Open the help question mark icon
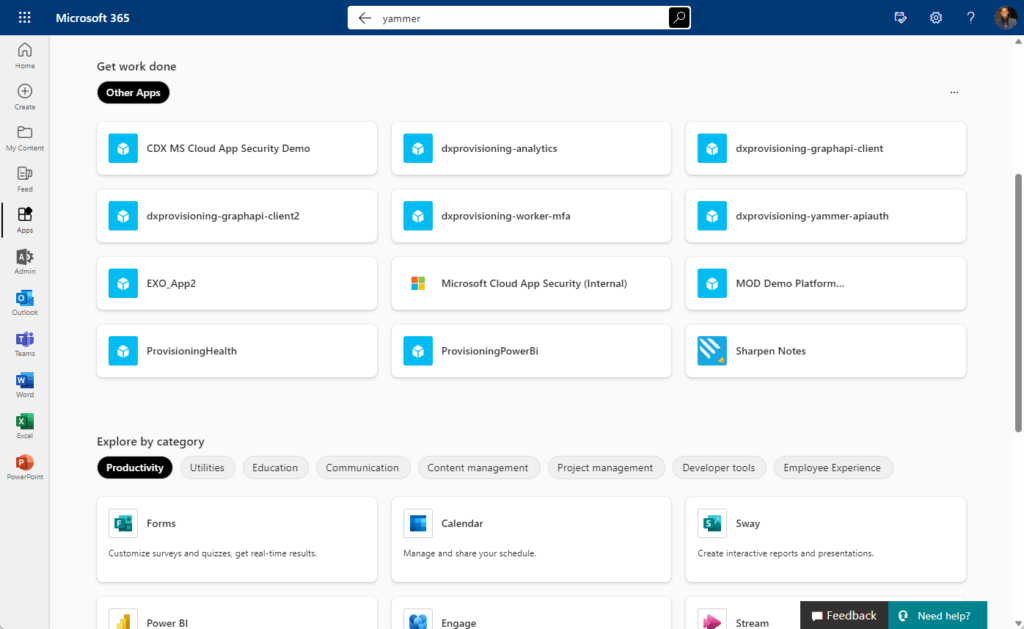1024x629 pixels. point(970,18)
